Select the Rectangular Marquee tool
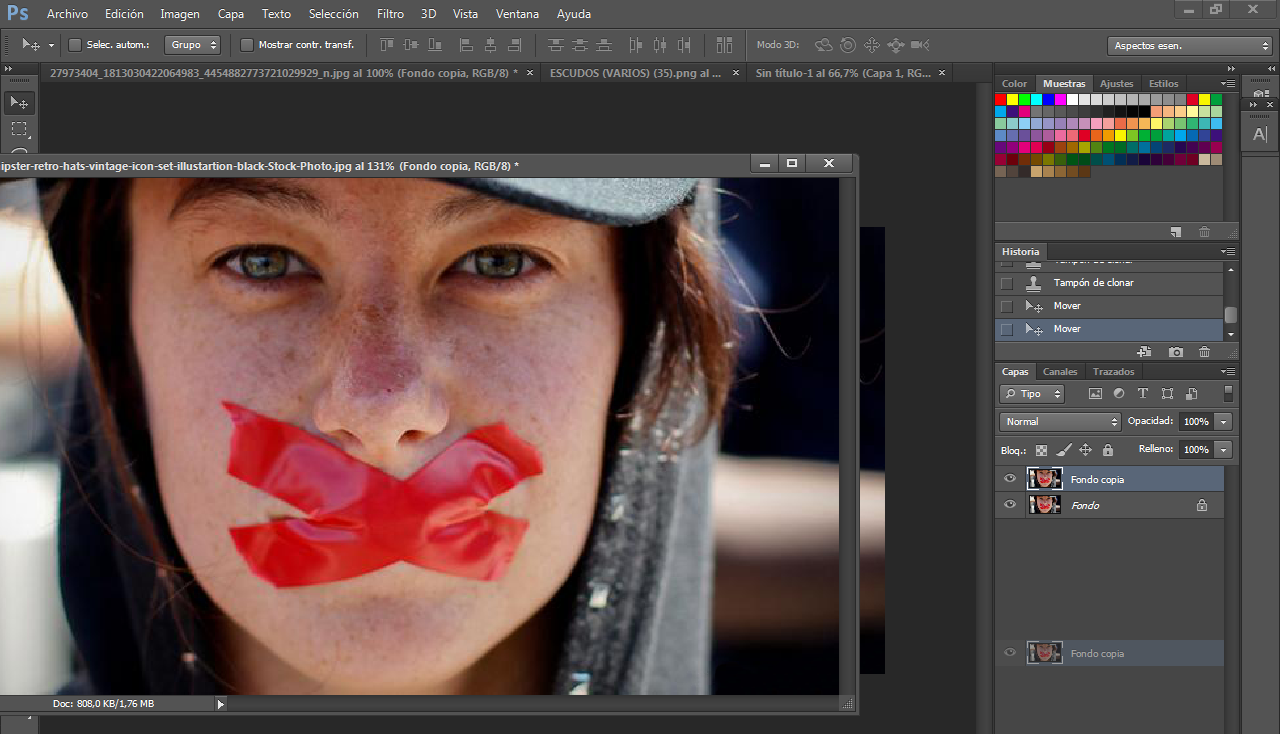 pyautogui.click(x=20, y=129)
